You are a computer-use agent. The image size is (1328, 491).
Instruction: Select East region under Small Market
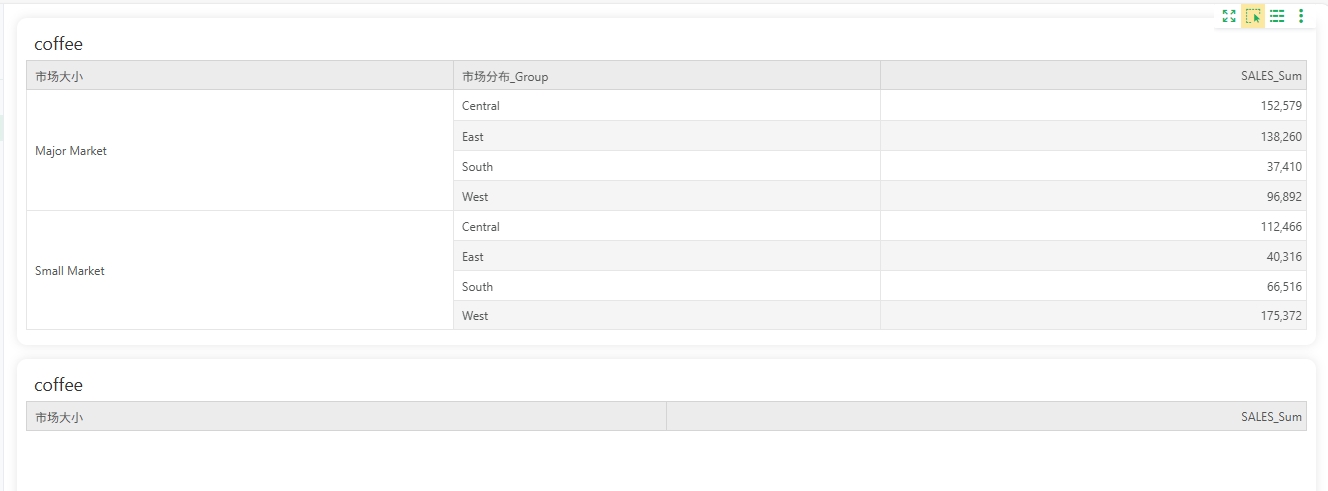[473, 257]
